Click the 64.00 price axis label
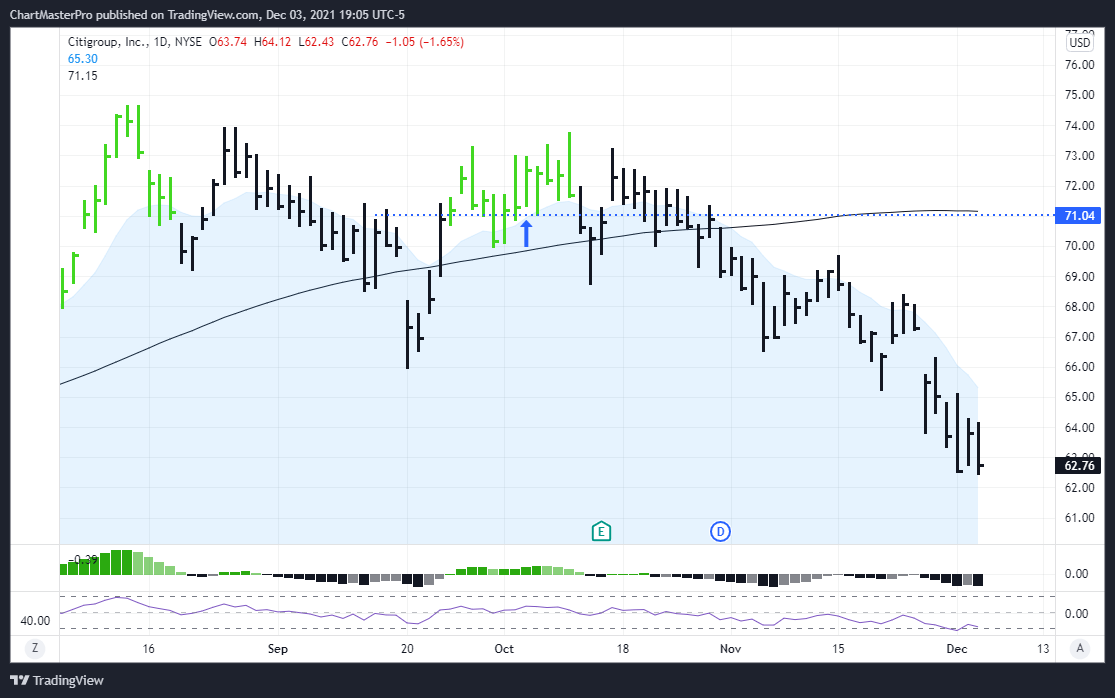Image resolution: width=1115 pixels, height=698 pixels. (1079, 427)
